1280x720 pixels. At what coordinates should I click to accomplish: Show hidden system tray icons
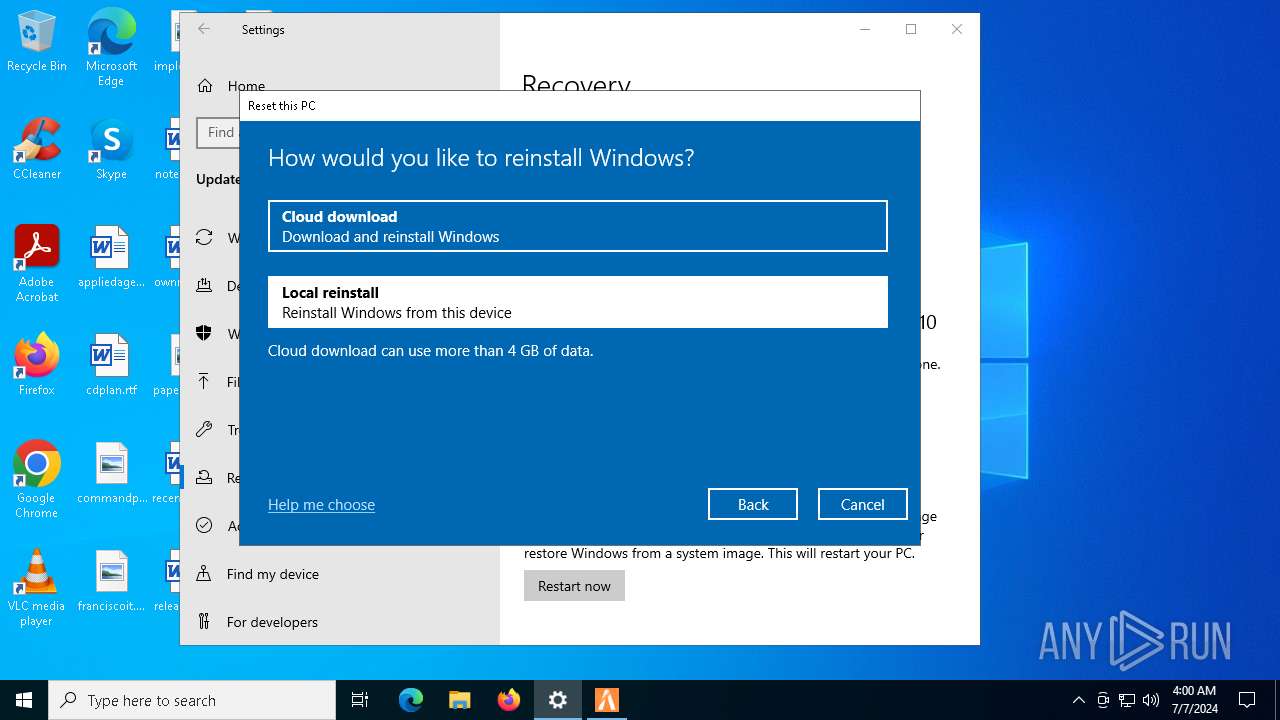(1078, 700)
